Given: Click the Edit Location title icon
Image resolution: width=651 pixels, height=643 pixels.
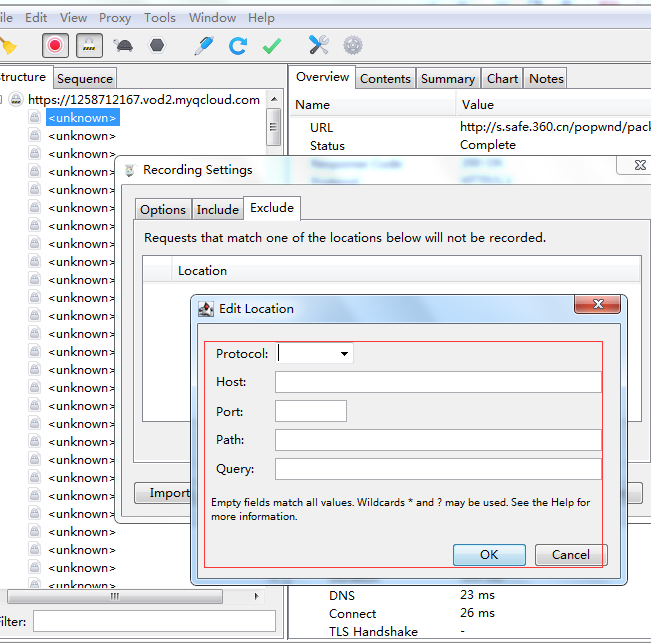Looking at the screenshot, I should click(x=206, y=309).
